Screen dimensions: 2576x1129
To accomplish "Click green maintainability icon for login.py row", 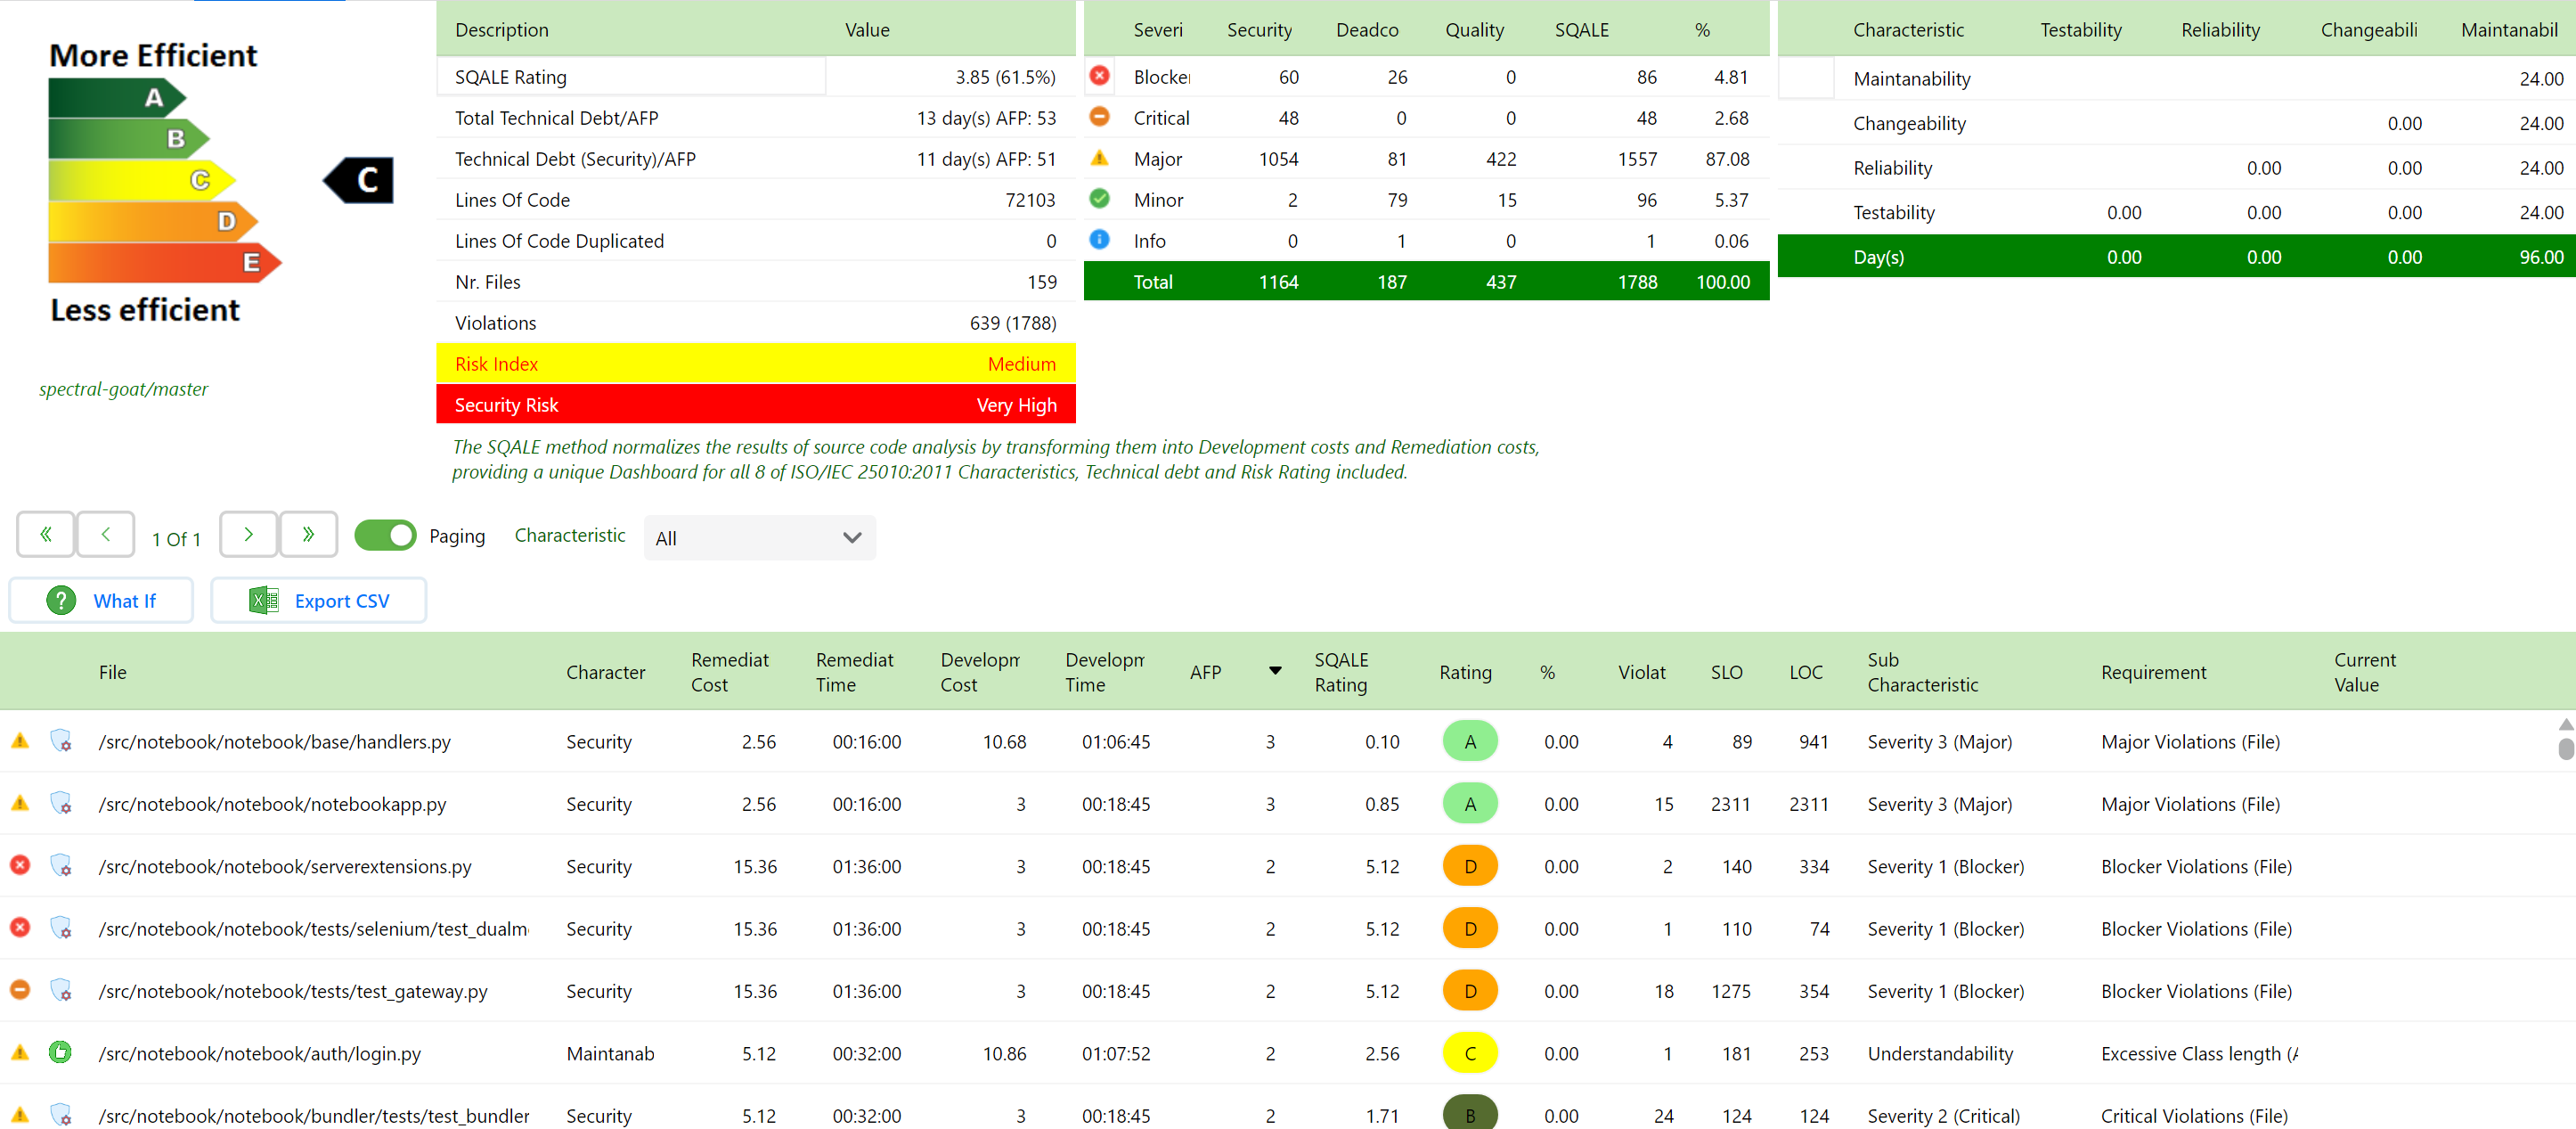I will pyautogui.click(x=61, y=1052).
